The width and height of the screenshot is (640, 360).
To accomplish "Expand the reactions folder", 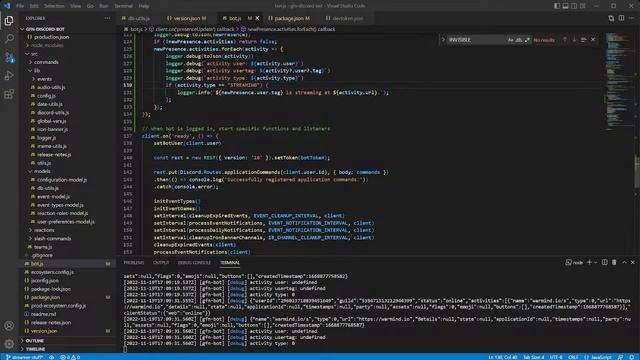I will click(x=44, y=230).
